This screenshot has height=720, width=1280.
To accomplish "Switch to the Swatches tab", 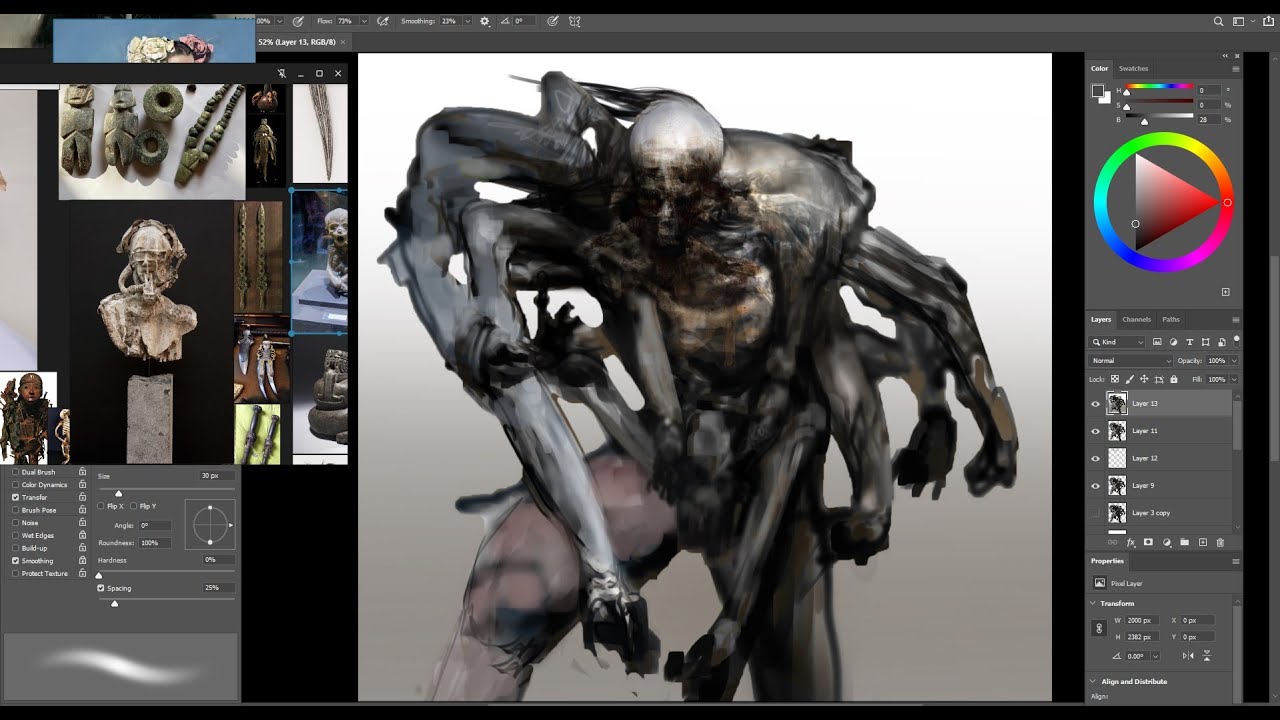I will click(1133, 68).
